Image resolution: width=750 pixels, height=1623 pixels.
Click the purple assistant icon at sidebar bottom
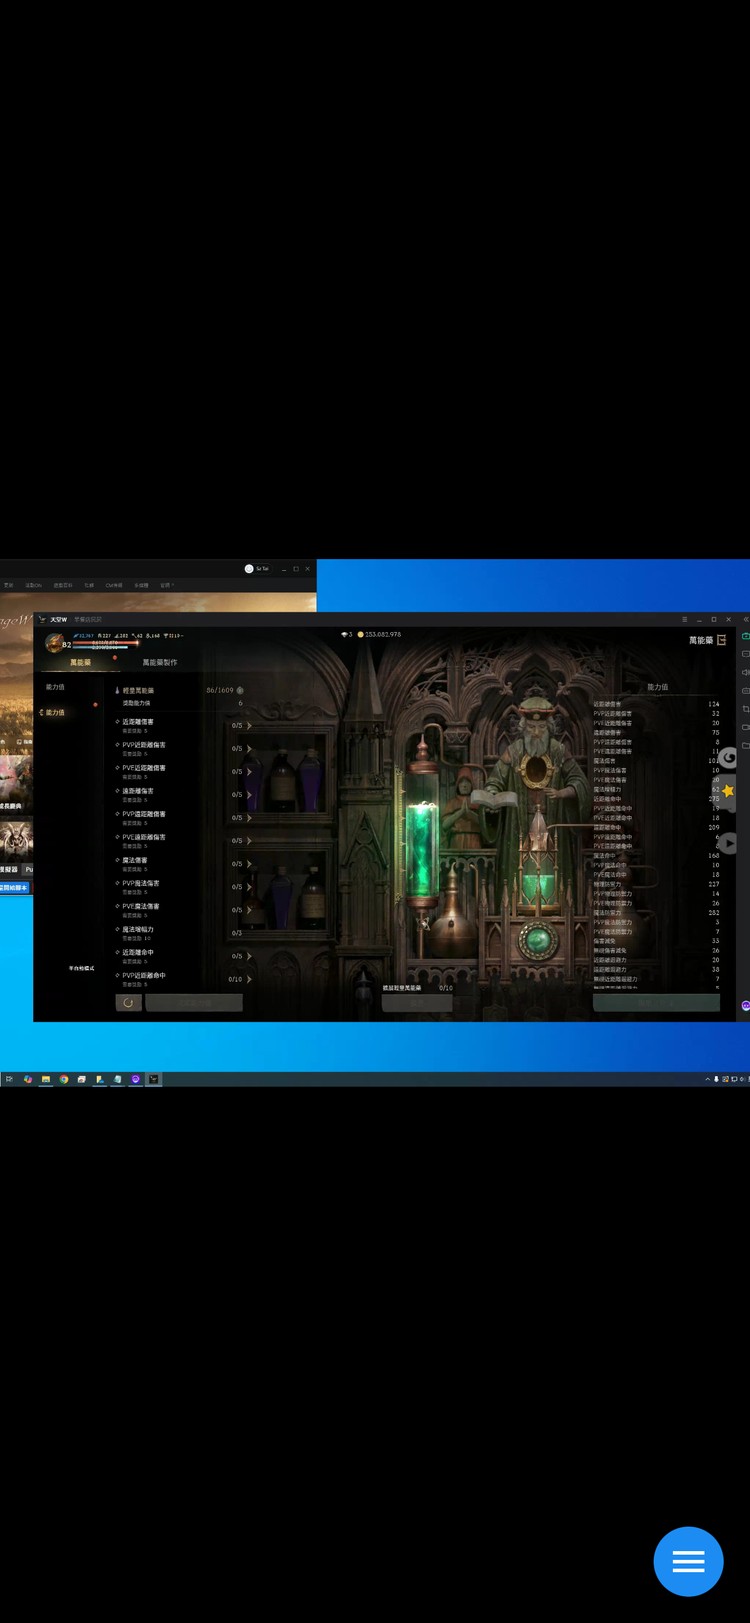click(745, 1005)
